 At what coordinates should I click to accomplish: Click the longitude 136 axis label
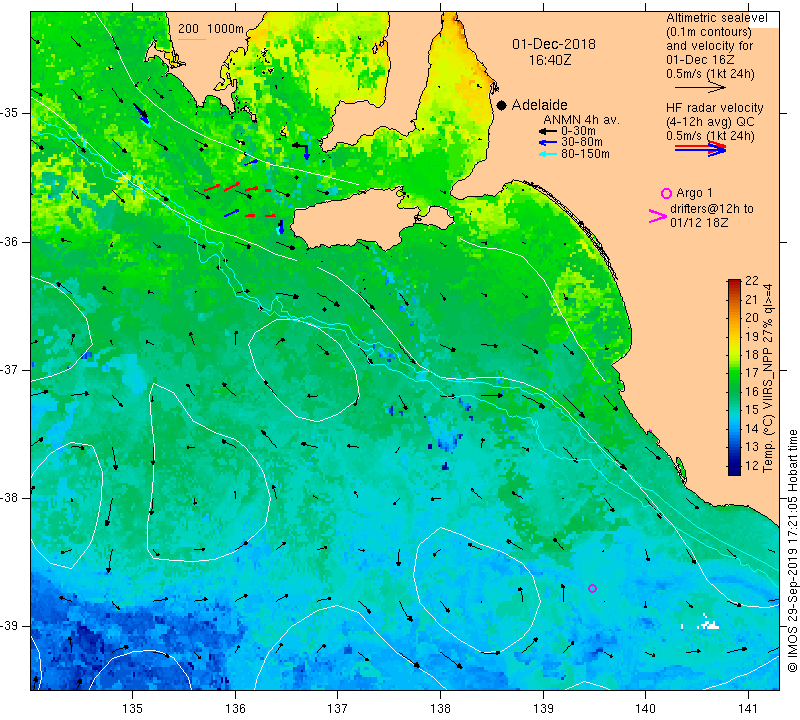pyautogui.click(x=235, y=708)
